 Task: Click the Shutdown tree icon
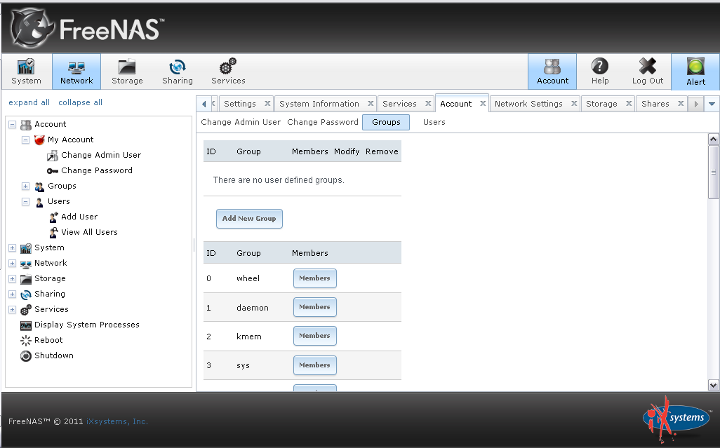click(x=26, y=356)
